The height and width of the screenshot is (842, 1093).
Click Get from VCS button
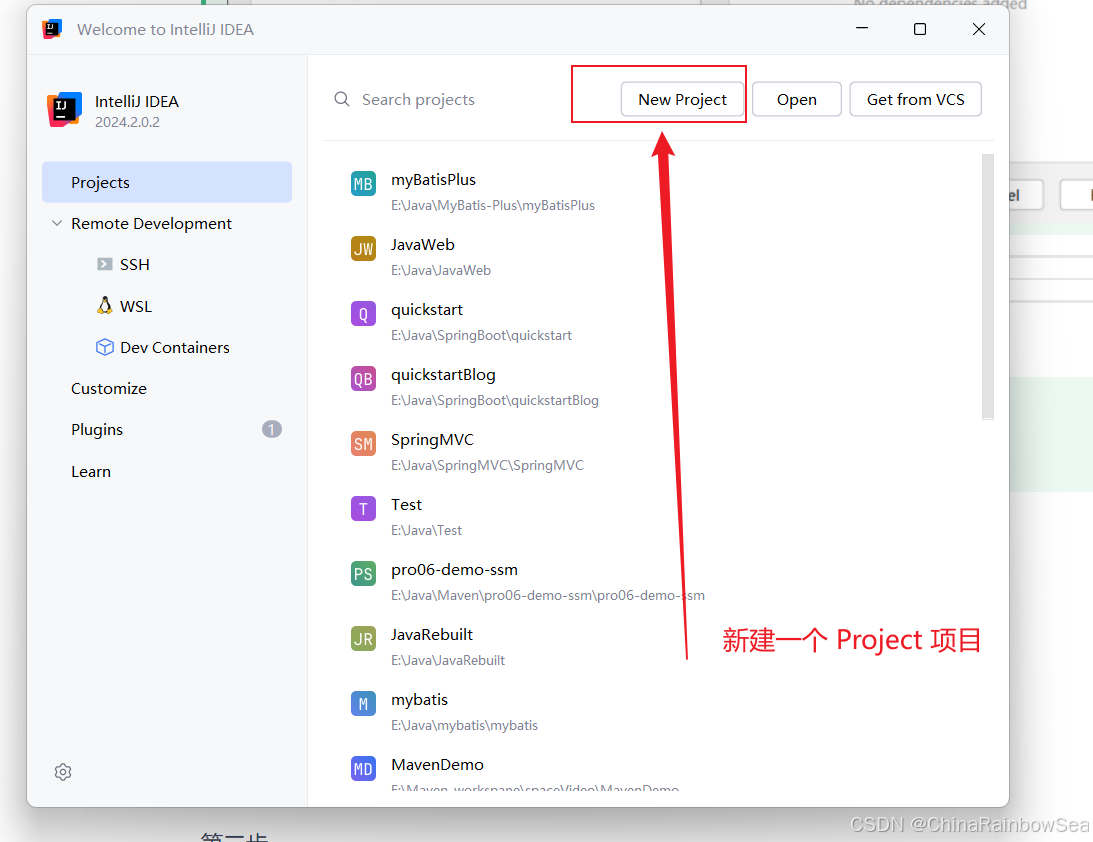915,100
